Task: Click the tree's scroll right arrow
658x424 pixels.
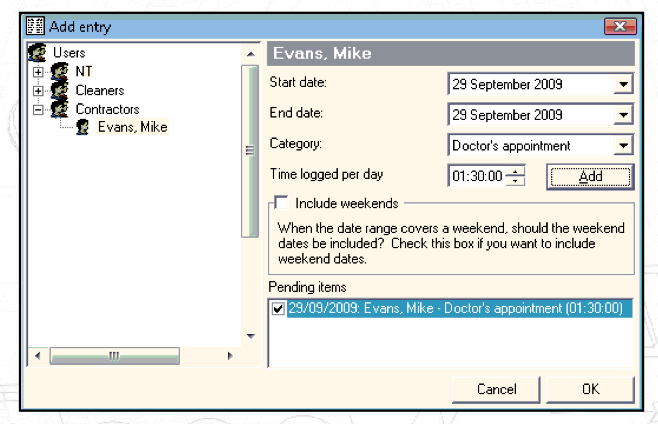Action: click(x=230, y=356)
